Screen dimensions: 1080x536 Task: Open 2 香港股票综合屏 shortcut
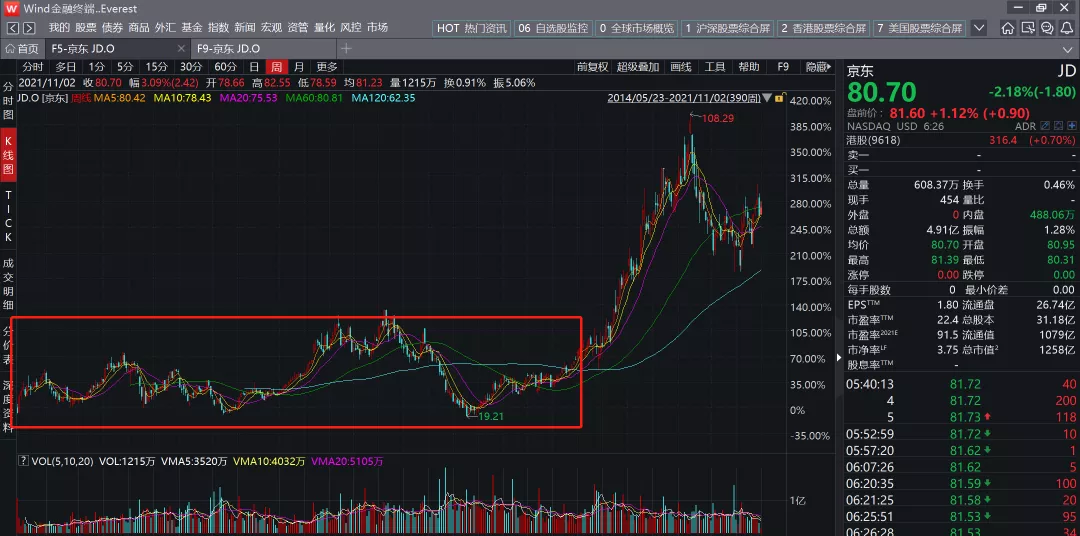[x=824, y=28]
